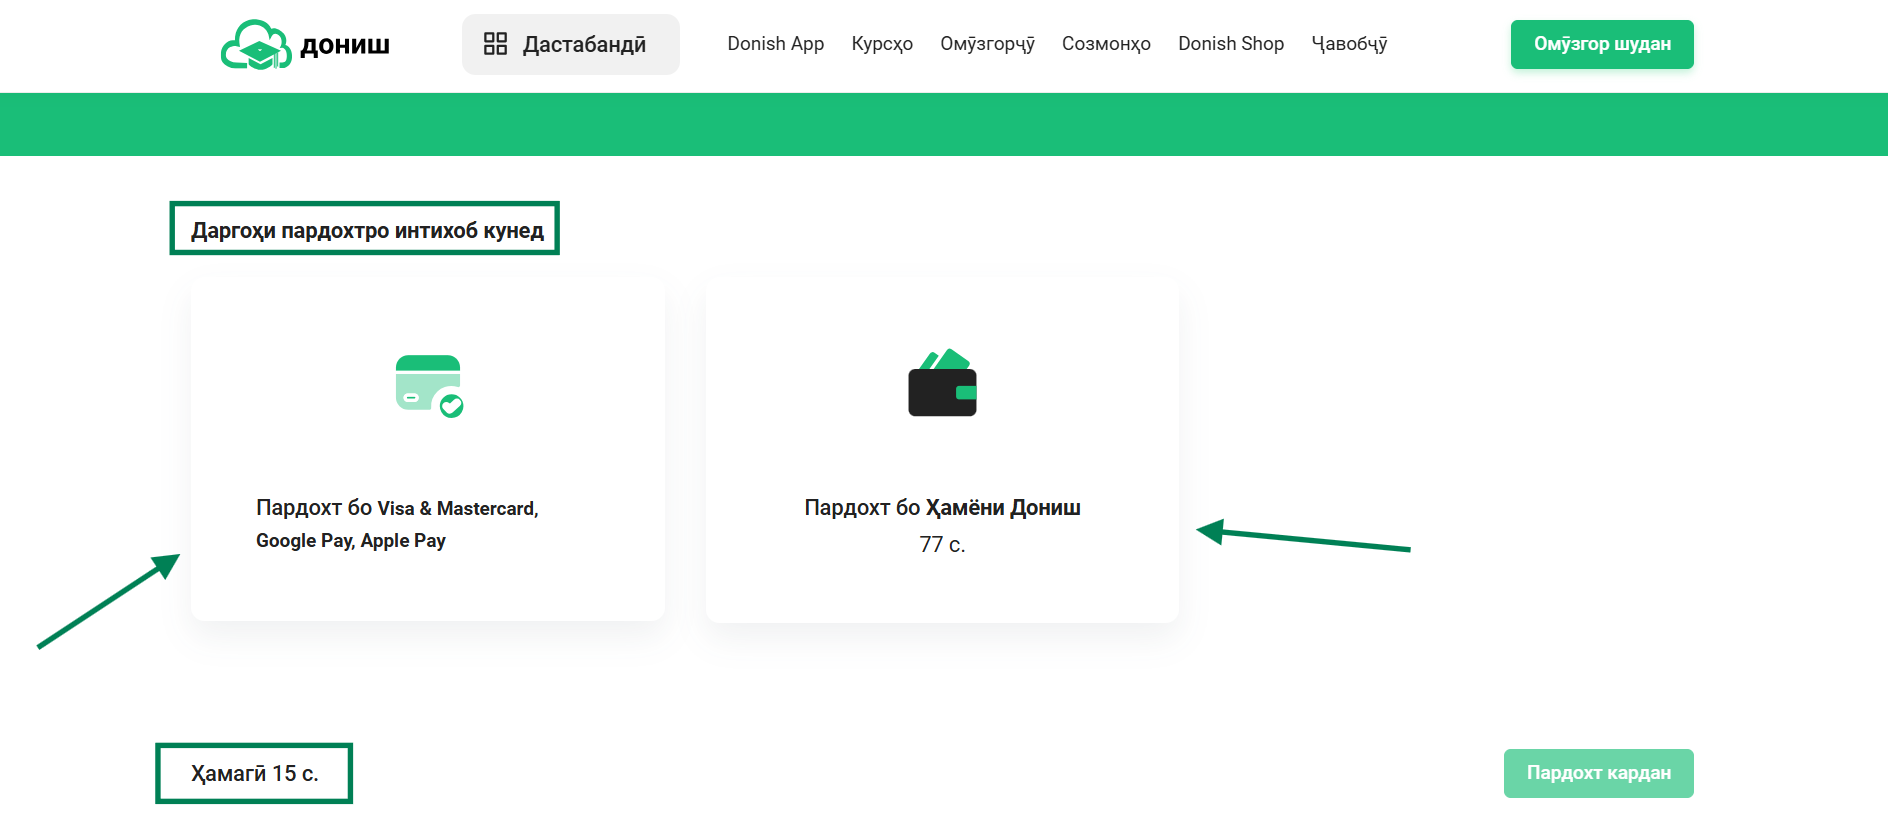Visit the Donish Shop link

(x=1231, y=44)
